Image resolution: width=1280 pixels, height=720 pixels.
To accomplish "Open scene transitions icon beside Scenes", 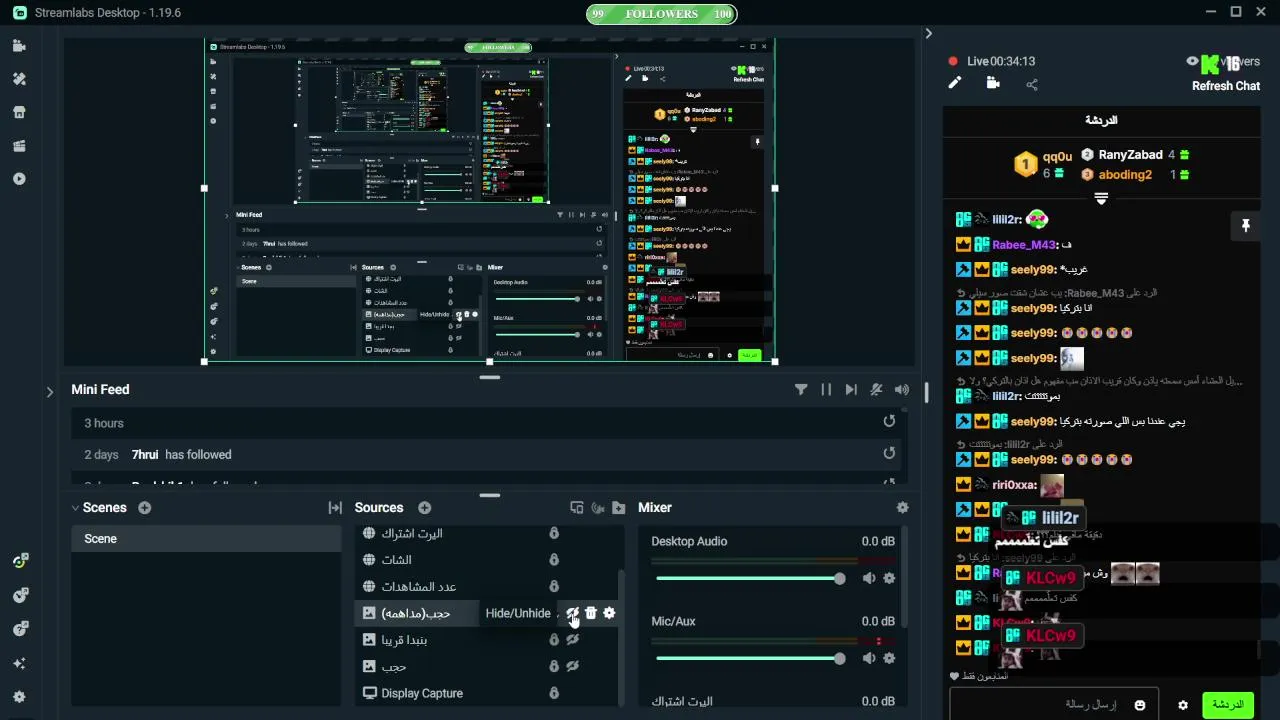I will pos(335,508).
